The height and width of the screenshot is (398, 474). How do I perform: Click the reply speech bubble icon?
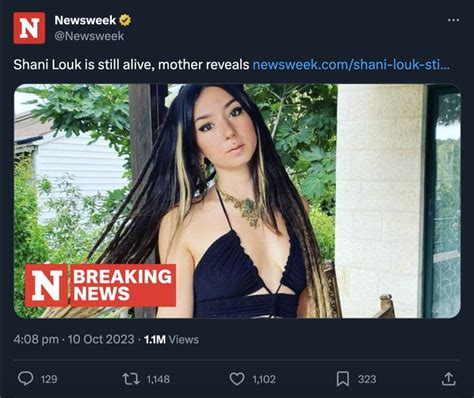tap(25, 379)
